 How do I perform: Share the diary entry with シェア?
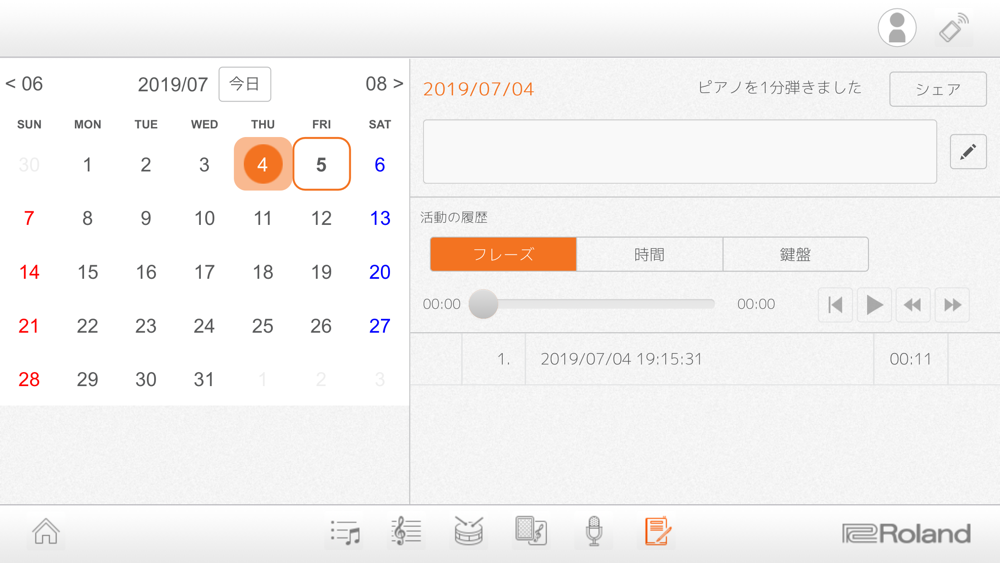tap(938, 89)
